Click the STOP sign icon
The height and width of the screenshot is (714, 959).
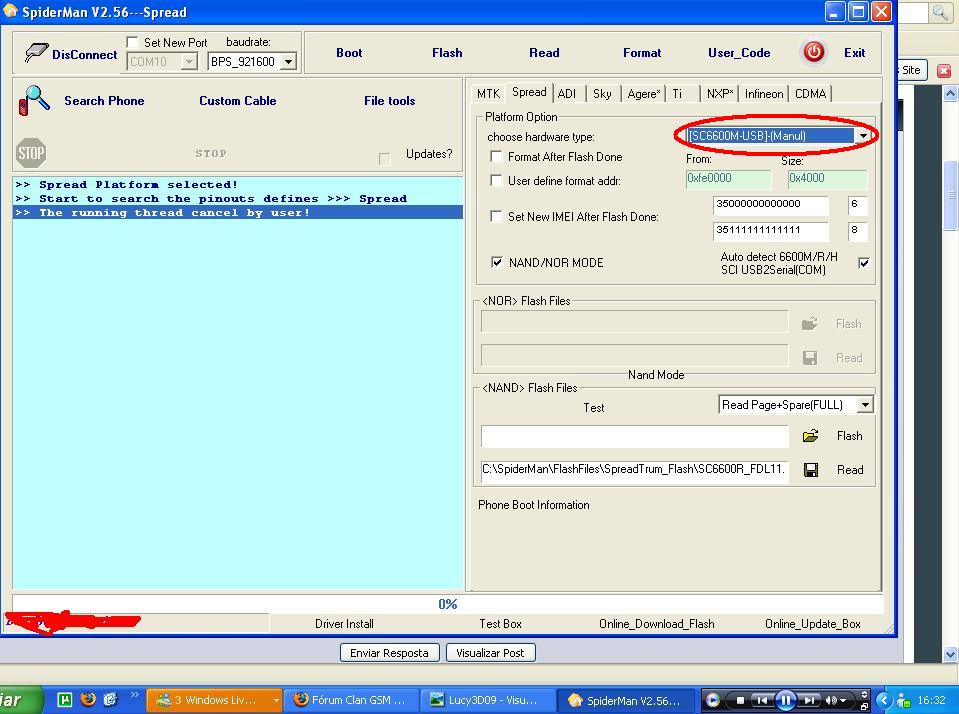(31, 153)
